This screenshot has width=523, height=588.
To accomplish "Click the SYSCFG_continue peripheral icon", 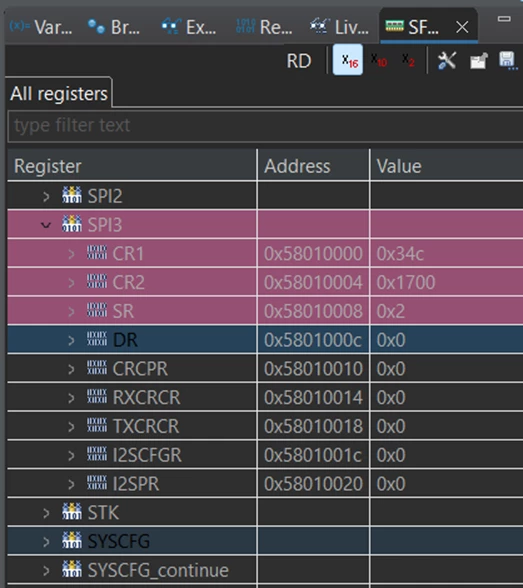I will (x=72, y=569).
